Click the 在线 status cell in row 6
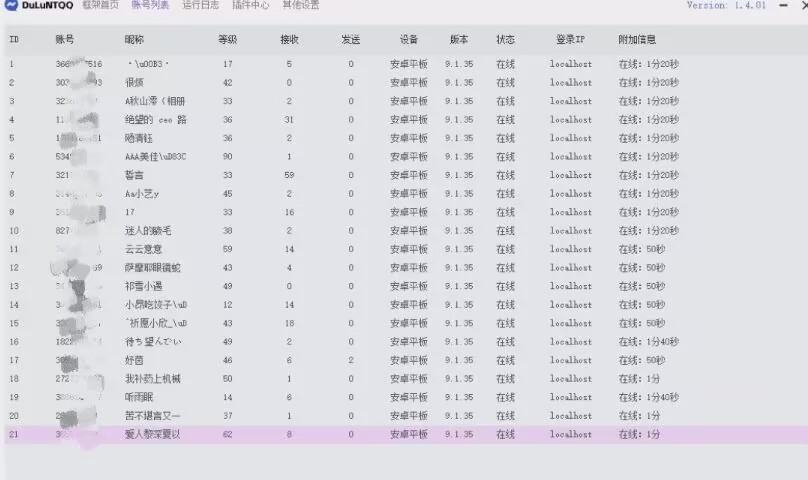The width and height of the screenshot is (808, 480). [505, 157]
